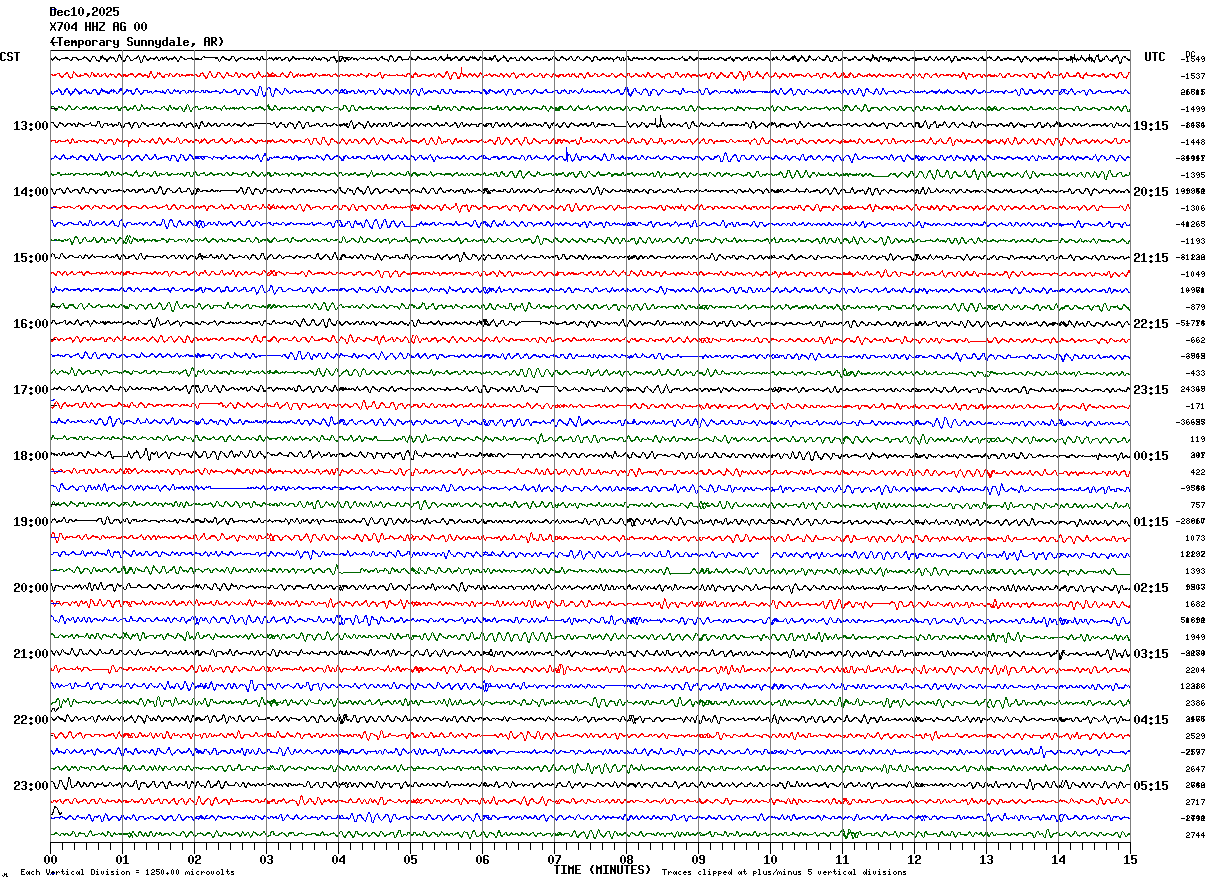This screenshot has height=886, width=1210.
Task: Click the Temporary Sunnydale, AR location label
Action: click(137, 42)
